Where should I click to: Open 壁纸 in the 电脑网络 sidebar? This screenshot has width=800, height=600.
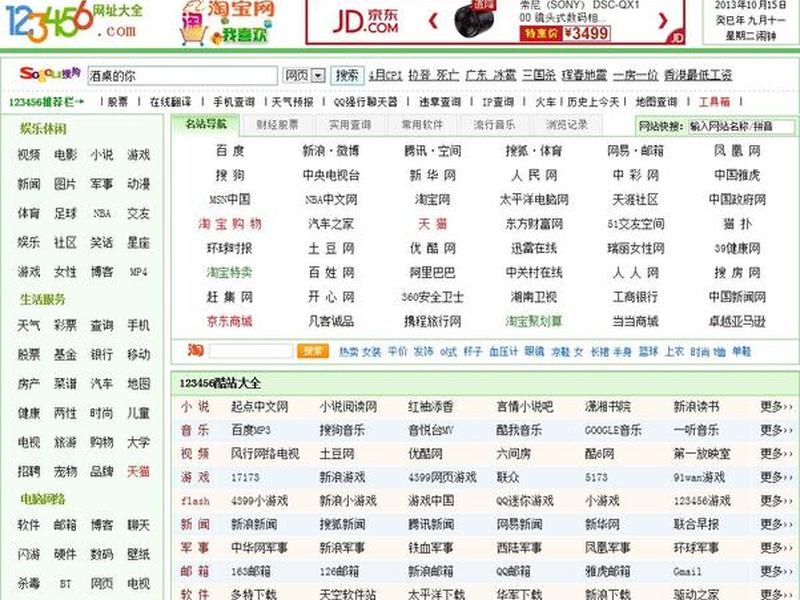[138, 554]
